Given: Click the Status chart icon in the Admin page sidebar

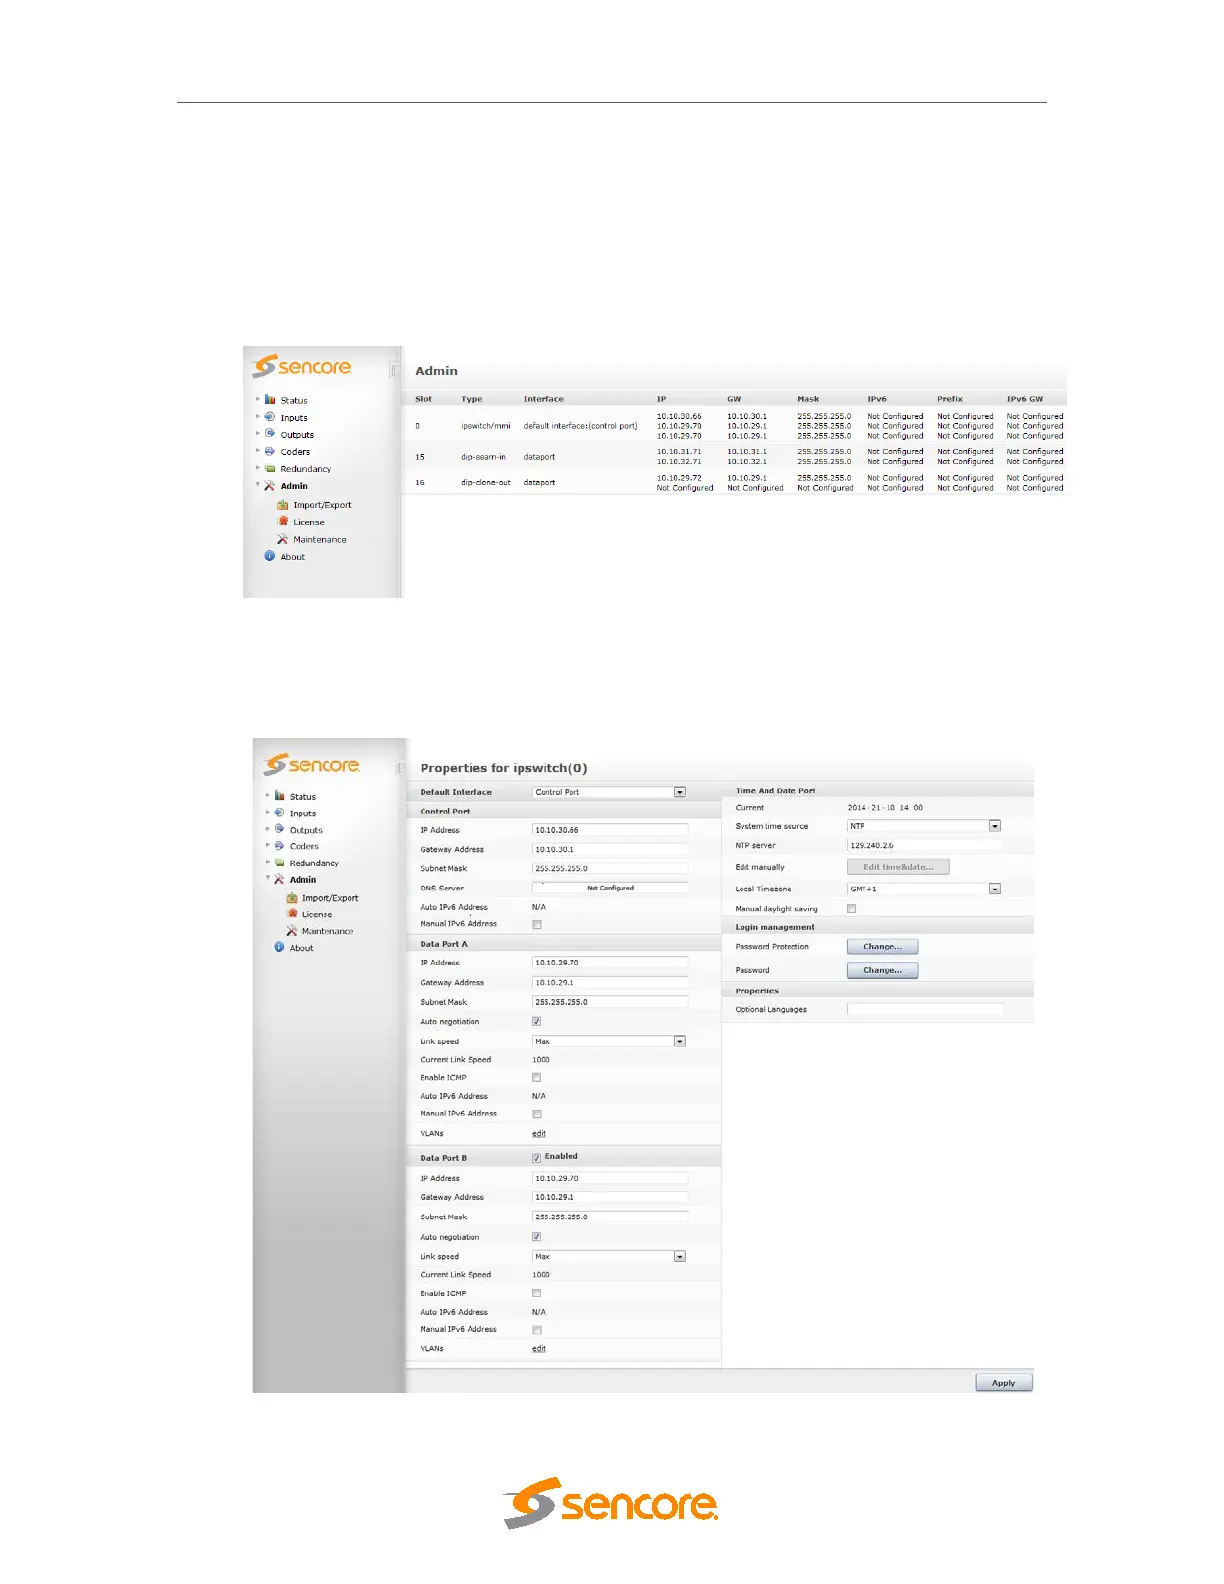Looking at the screenshot, I should click(x=270, y=400).
